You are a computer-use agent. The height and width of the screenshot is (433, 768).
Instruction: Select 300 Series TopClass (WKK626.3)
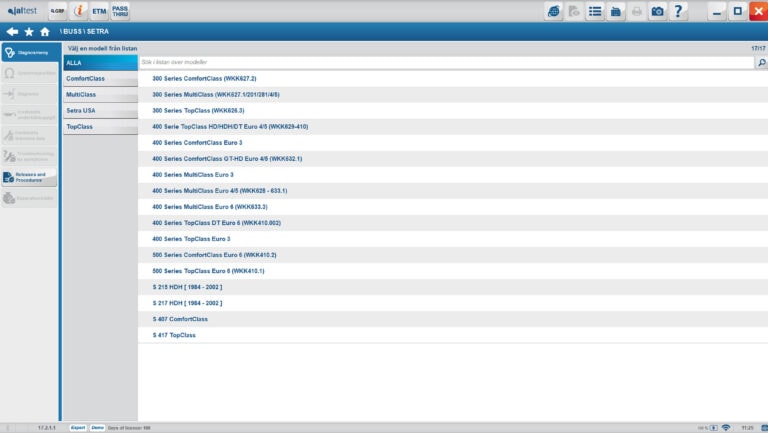(x=453, y=111)
